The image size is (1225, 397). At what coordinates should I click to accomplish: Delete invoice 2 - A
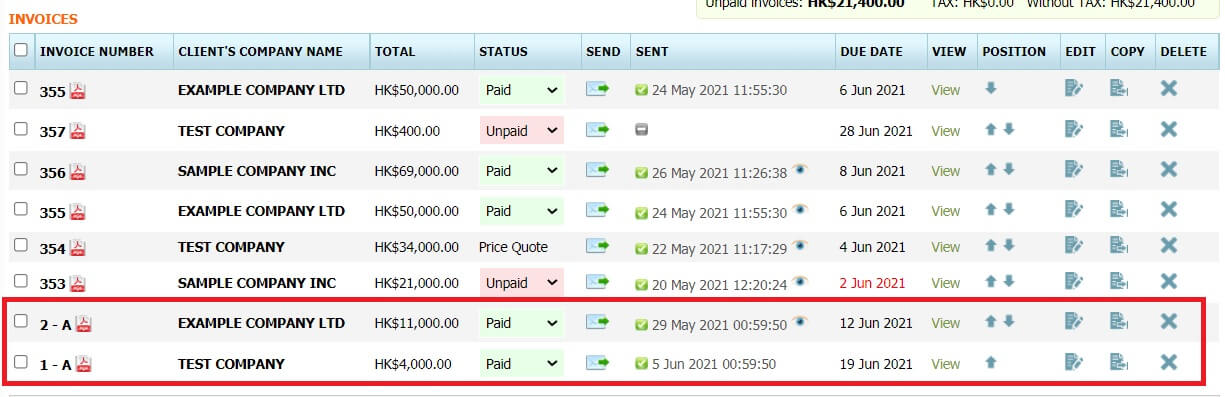(1168, 321)
